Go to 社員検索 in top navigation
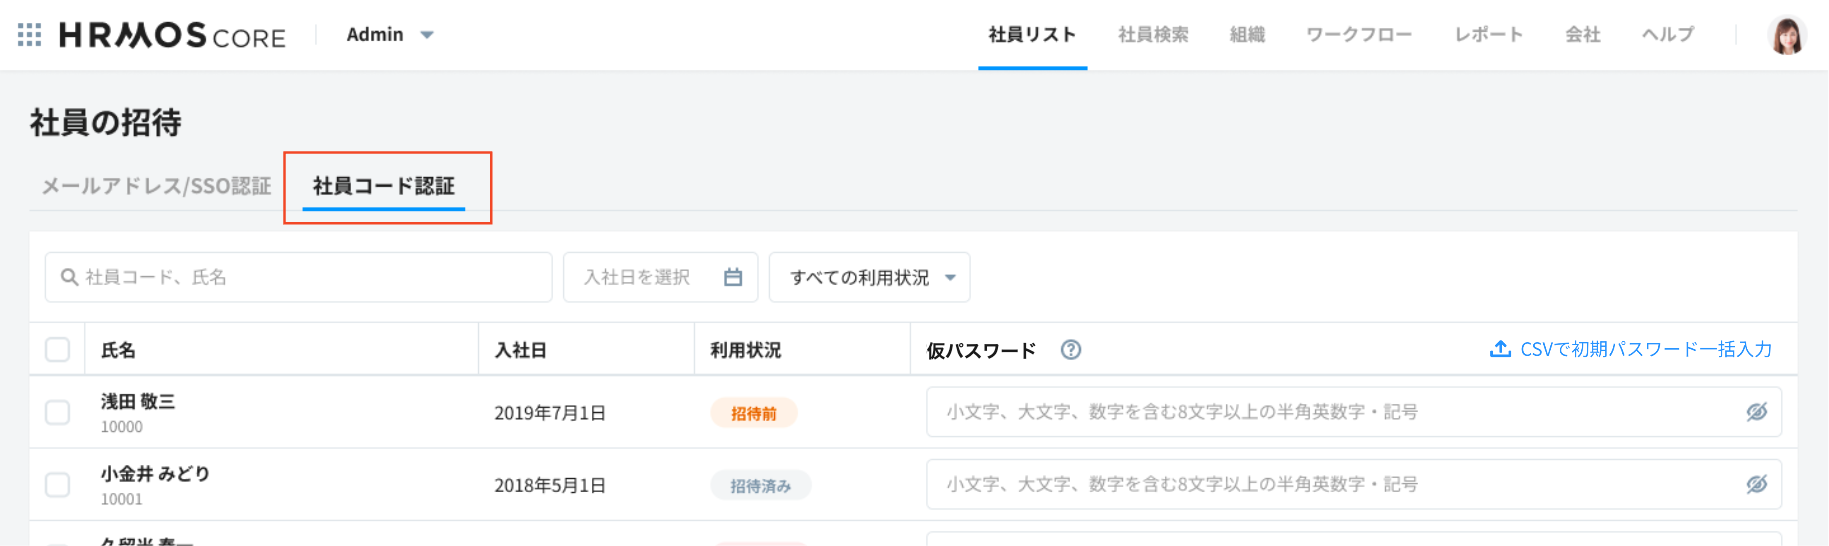The height and width of the screenshot is (546, 1829). (x=1153, y=35)
